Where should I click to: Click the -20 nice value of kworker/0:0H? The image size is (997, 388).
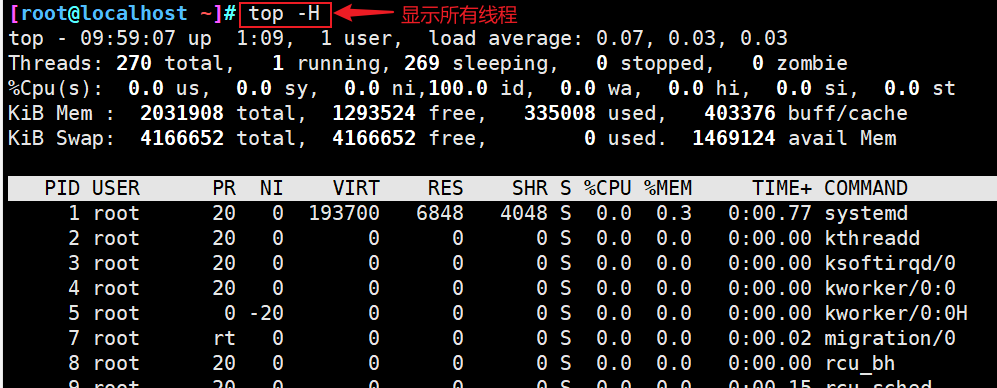[266, 313]
